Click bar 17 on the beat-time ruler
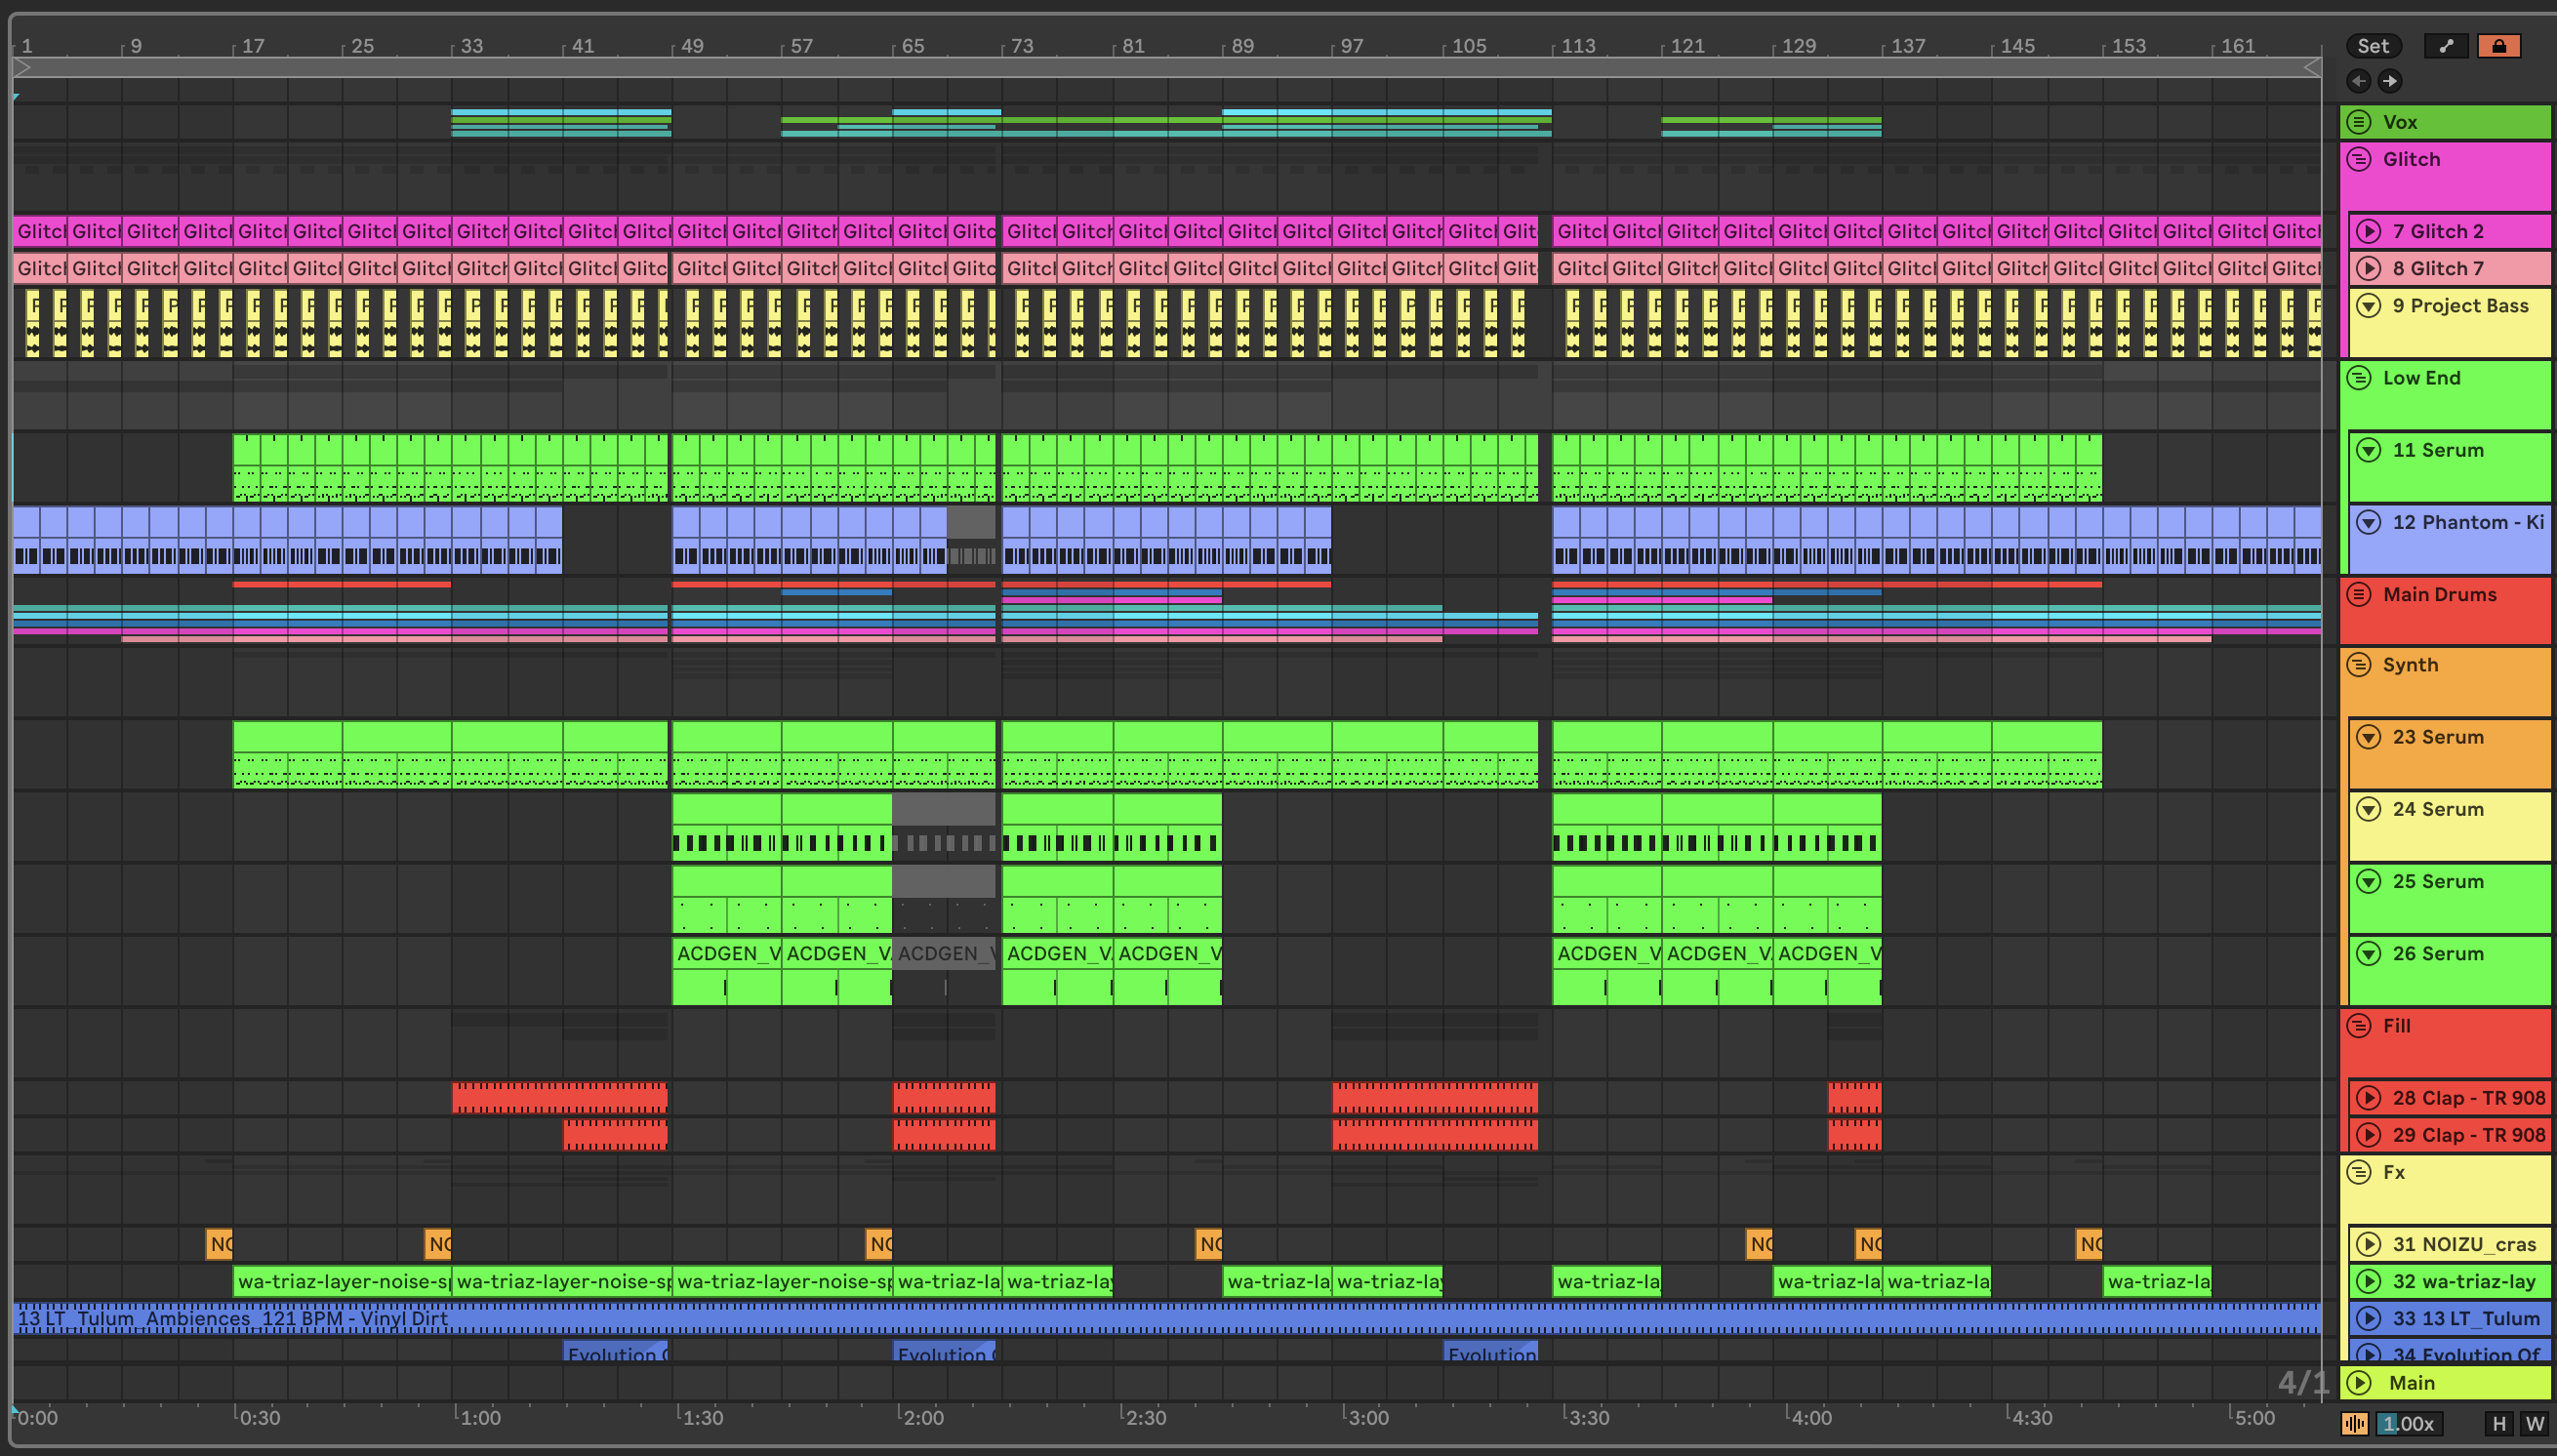 coord(252,46)
